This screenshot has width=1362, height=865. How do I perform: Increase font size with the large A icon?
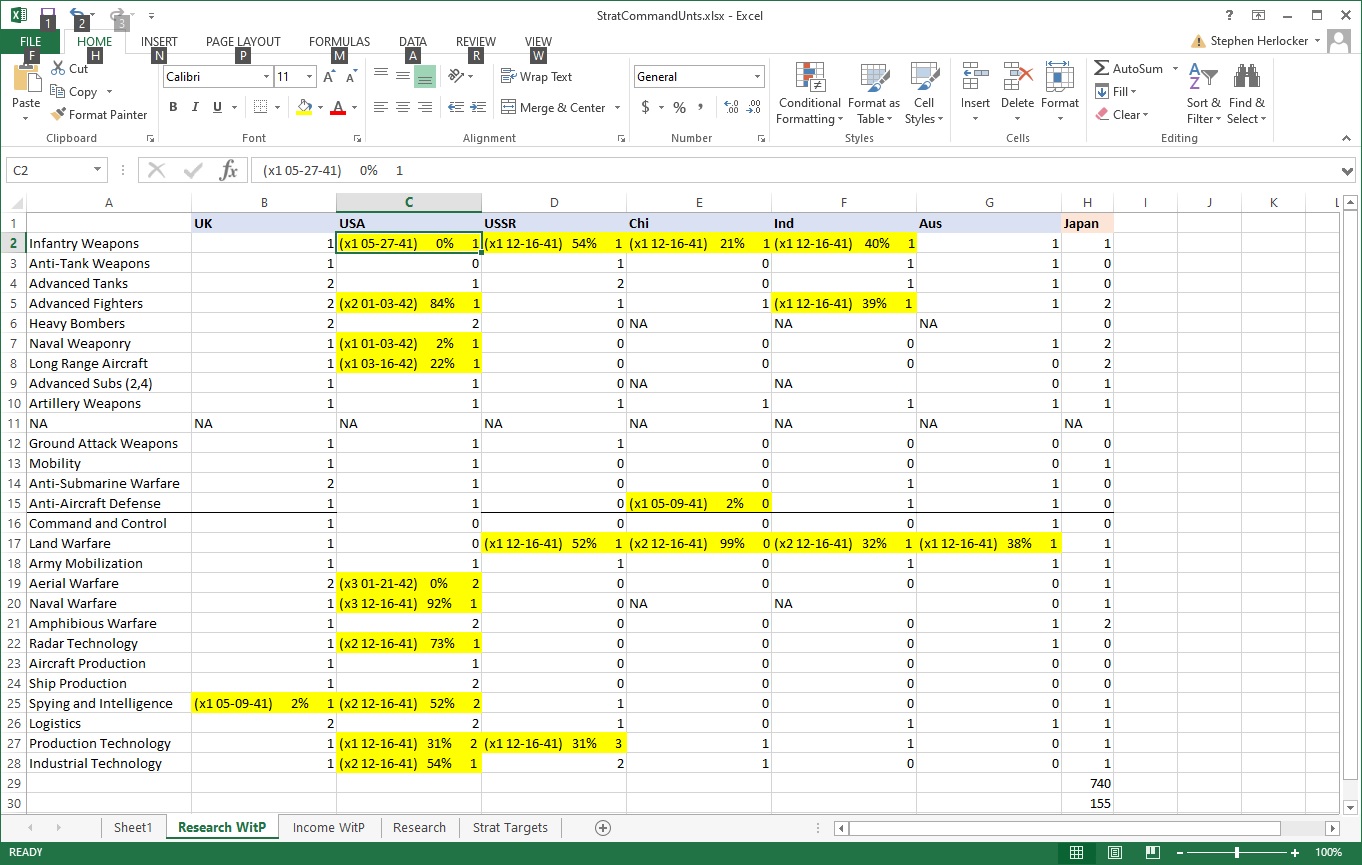click(x=329, y=77)
